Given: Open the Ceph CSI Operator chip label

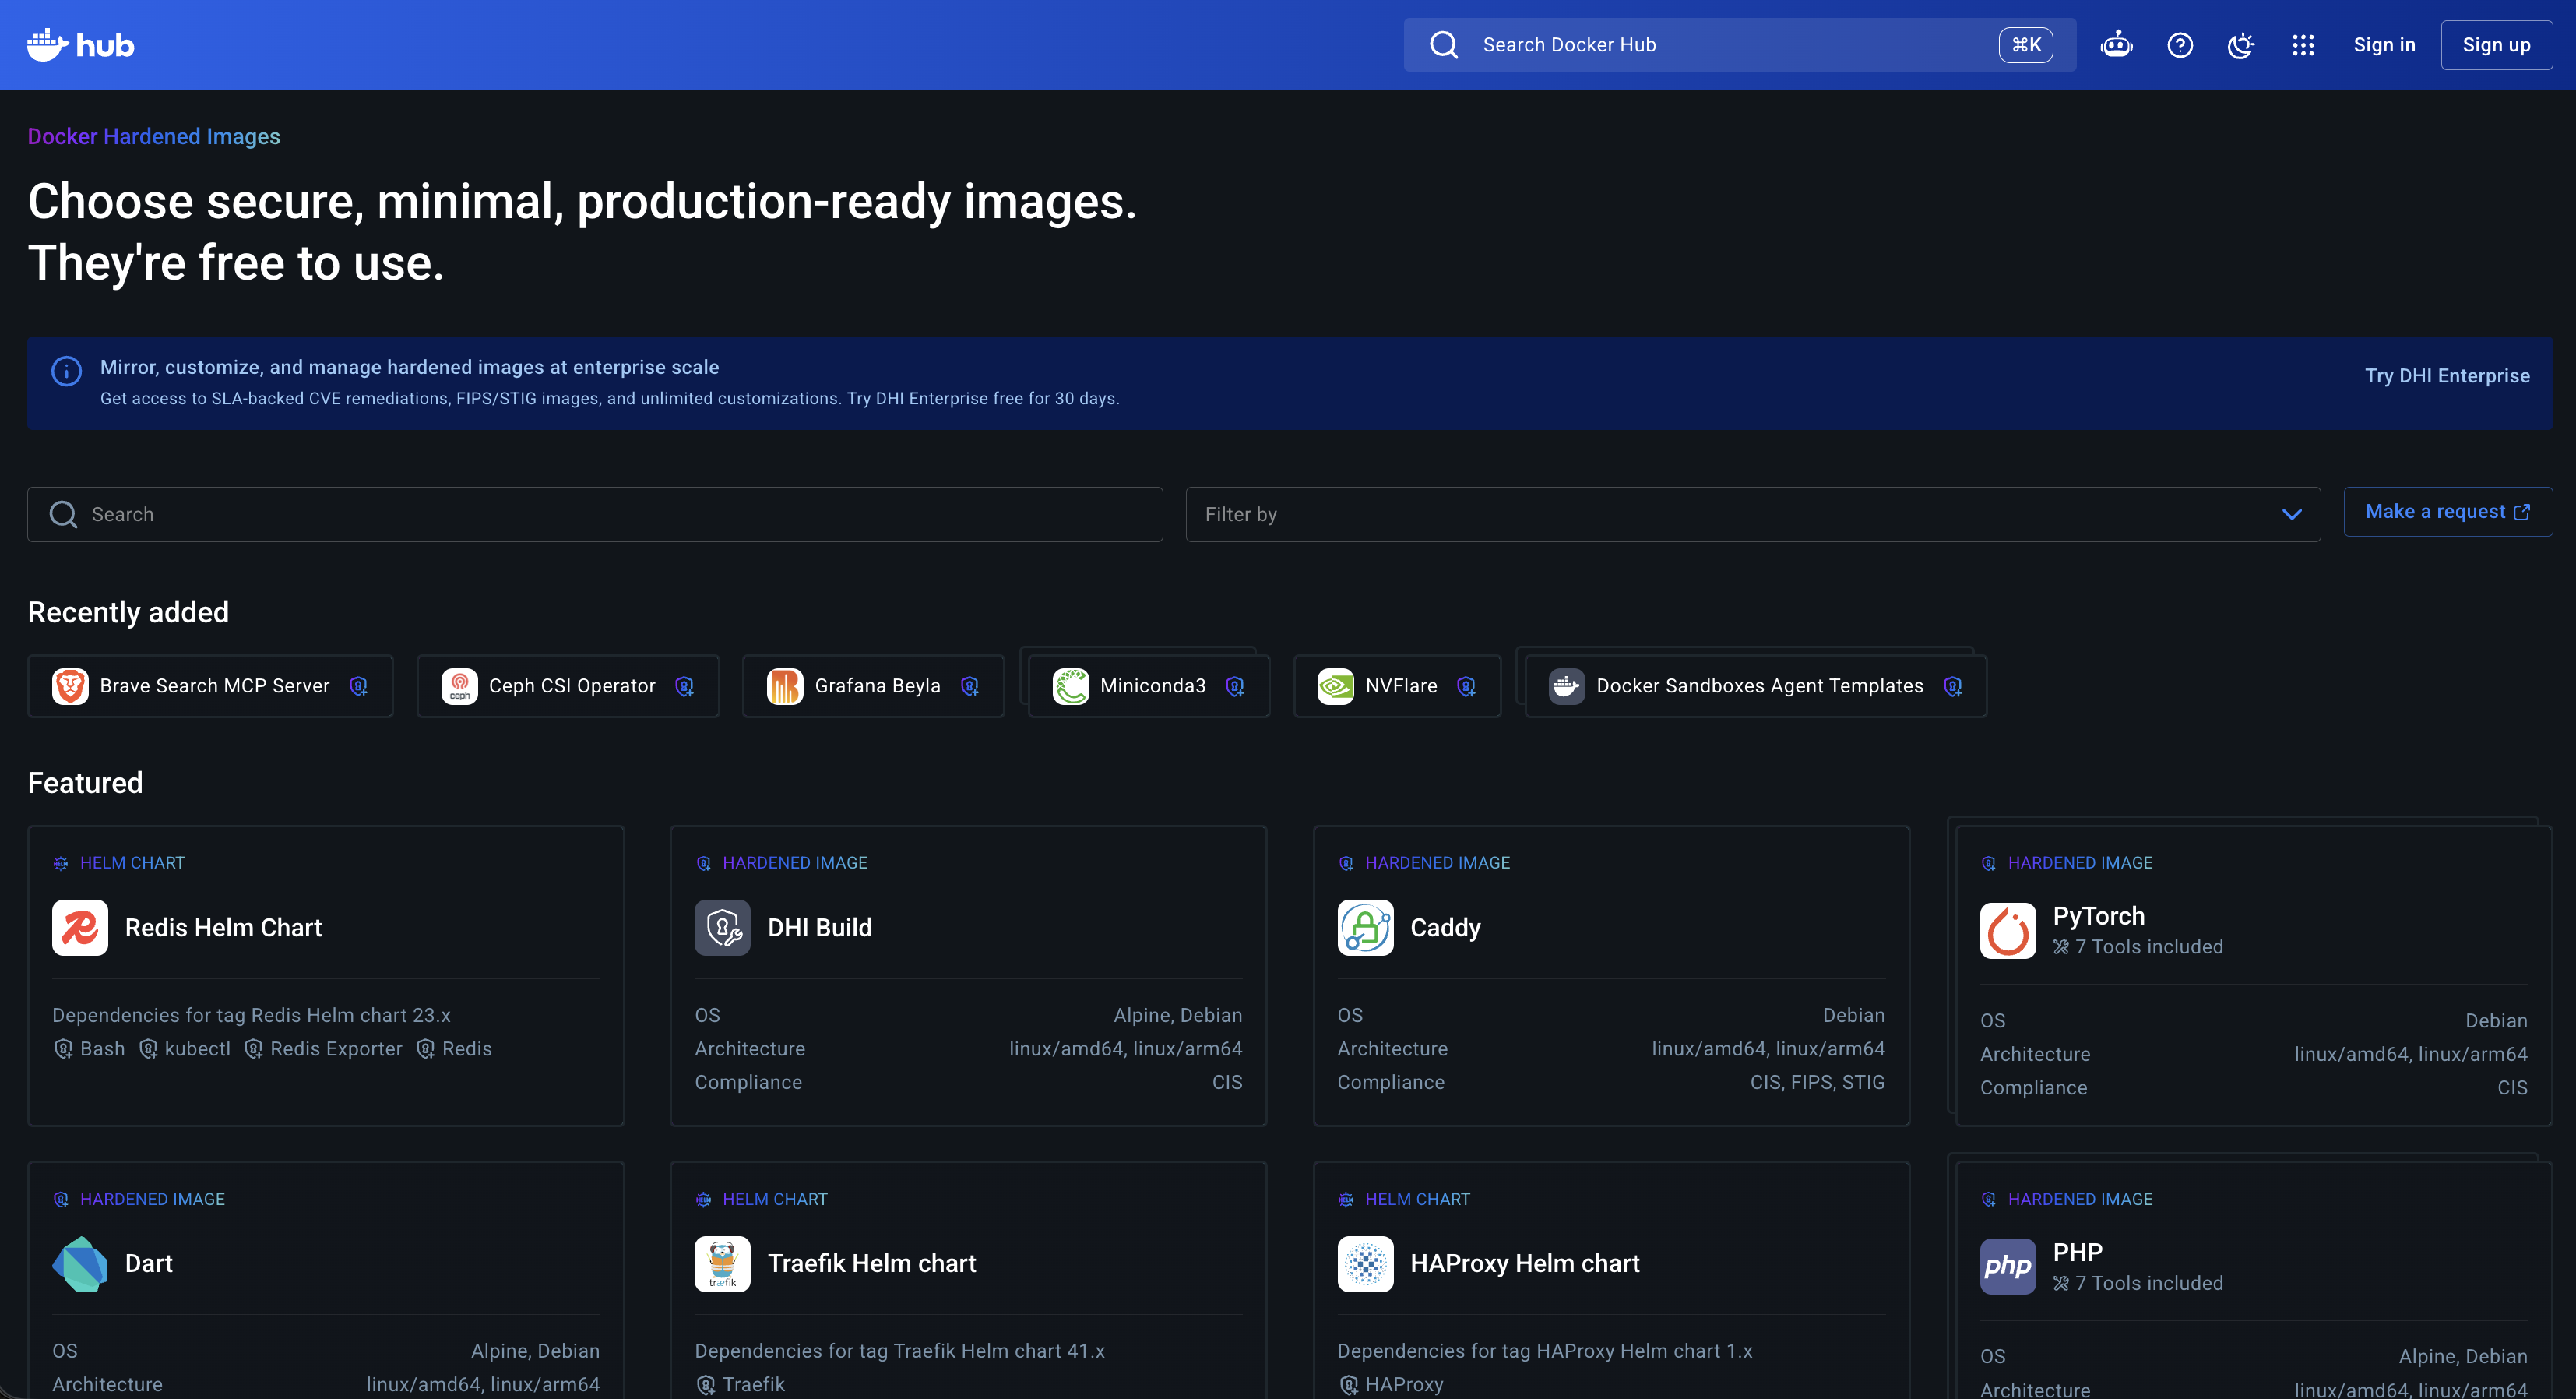Looking at the screenshot, I should pos(572,686).
